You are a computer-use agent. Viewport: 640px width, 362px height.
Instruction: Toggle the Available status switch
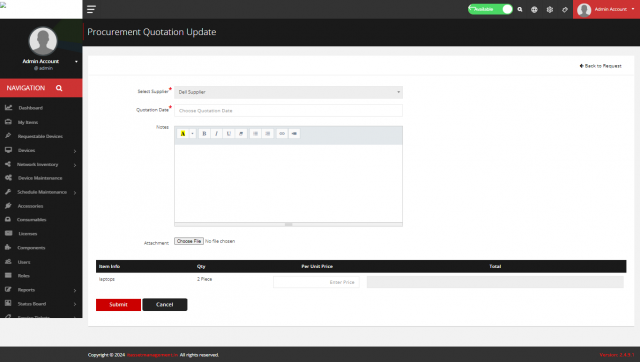(490, 9)
